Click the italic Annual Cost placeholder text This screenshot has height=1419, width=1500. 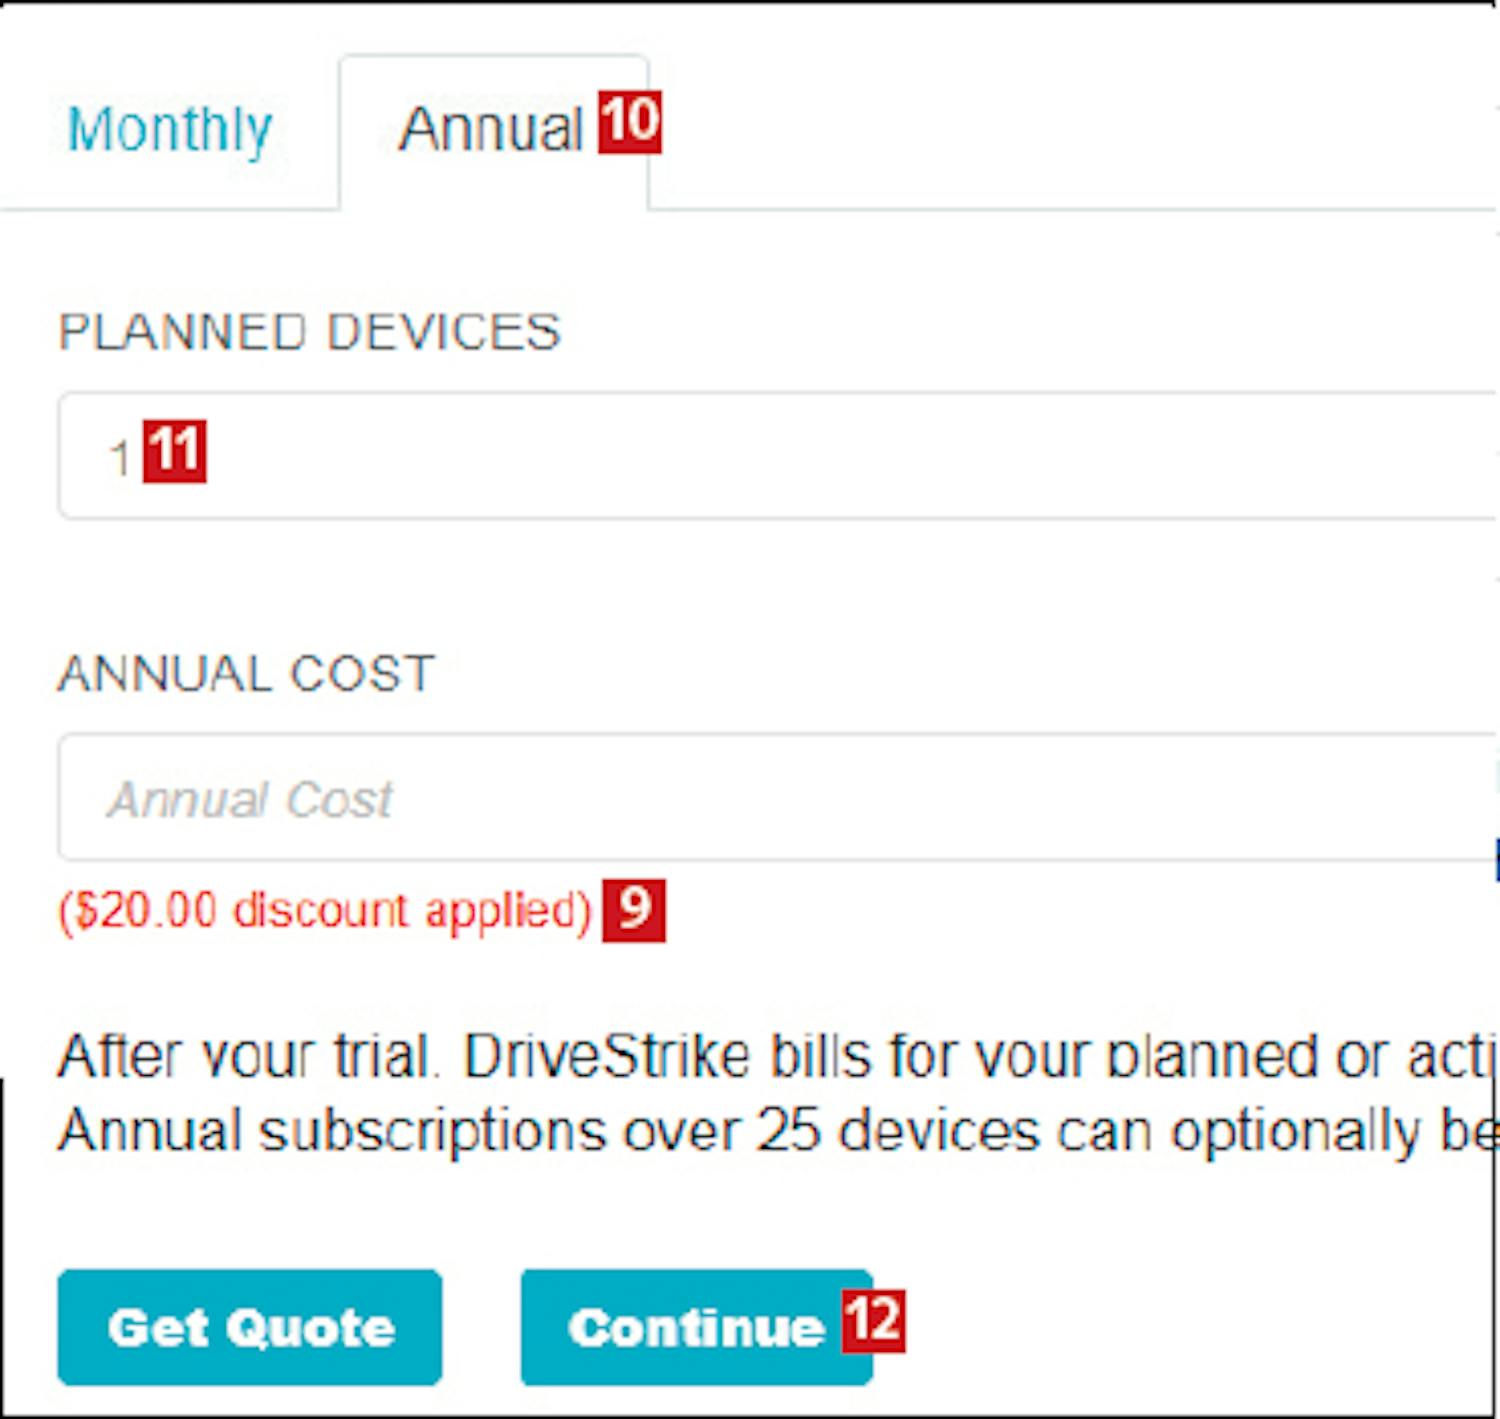250,800
